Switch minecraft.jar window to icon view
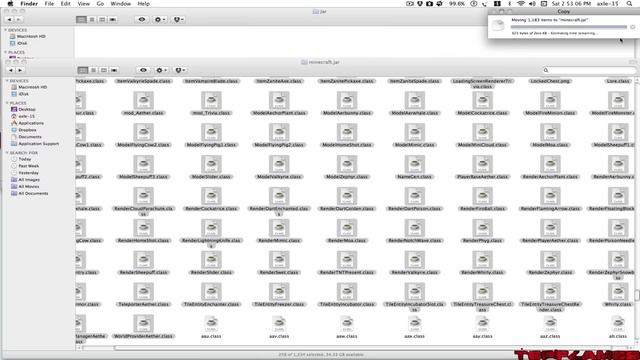This screenshot has width=640, height=360. click(83, 70)
